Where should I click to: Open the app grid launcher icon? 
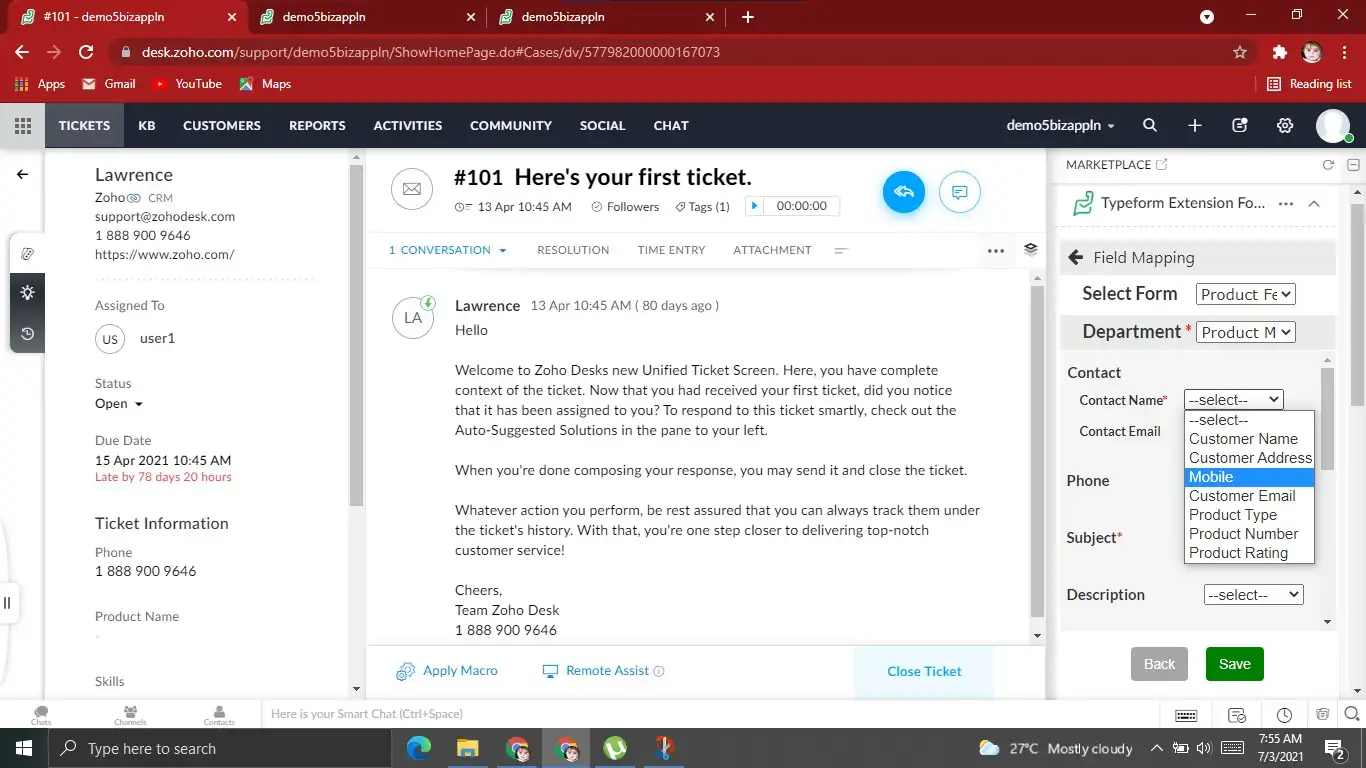23,125
